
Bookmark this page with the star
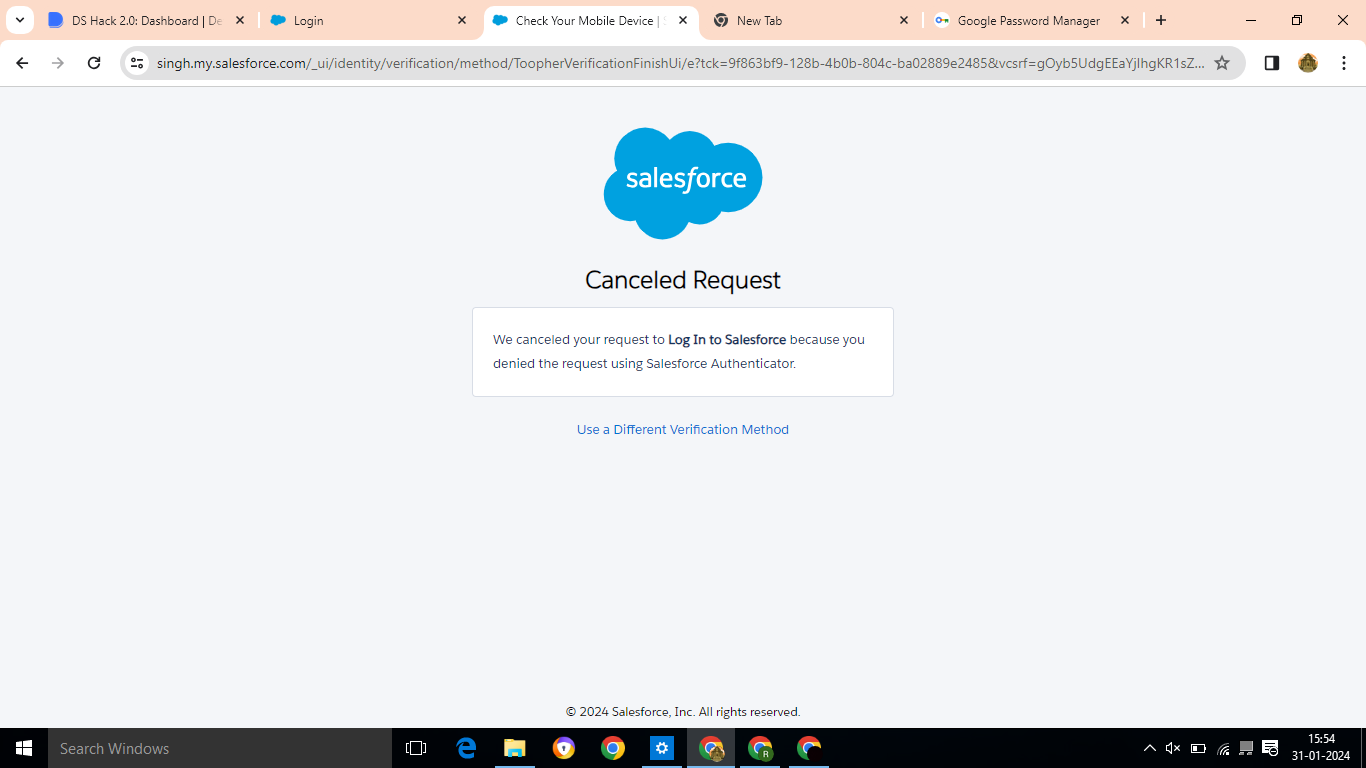click(x=1222, y=63)
